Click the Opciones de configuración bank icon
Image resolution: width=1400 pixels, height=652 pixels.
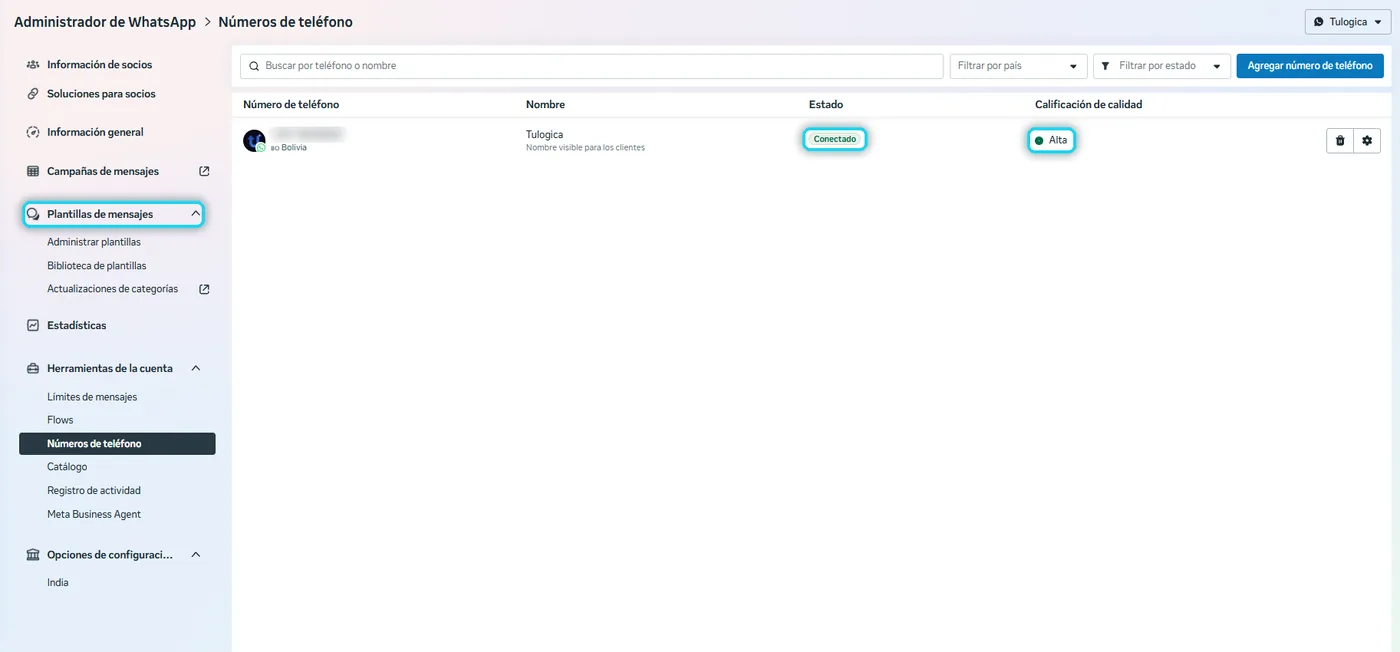(33, 555)
